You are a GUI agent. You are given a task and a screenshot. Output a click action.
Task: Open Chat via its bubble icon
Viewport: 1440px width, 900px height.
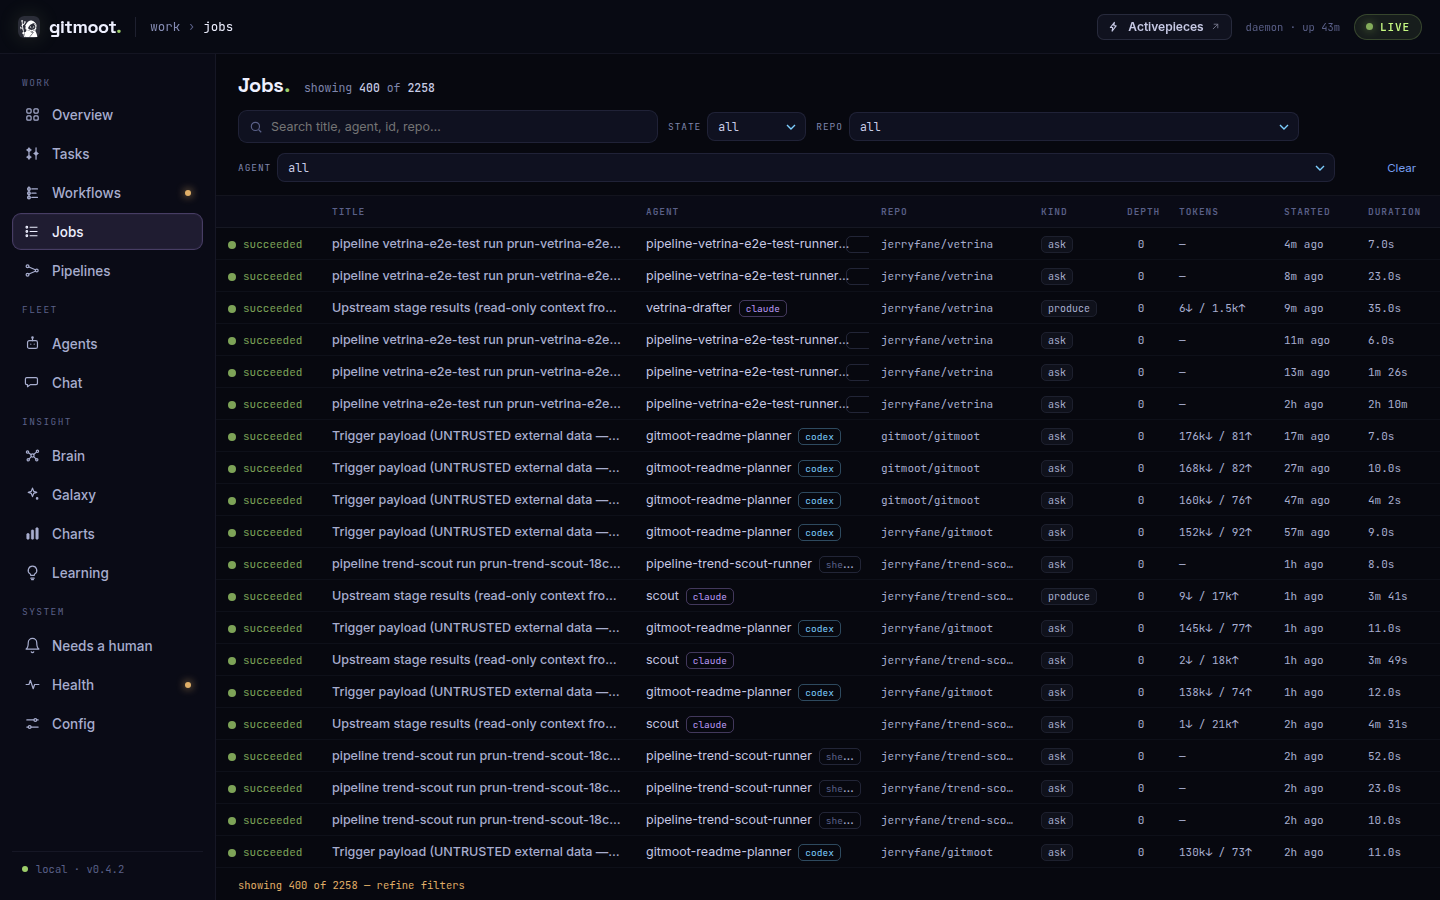32,383
